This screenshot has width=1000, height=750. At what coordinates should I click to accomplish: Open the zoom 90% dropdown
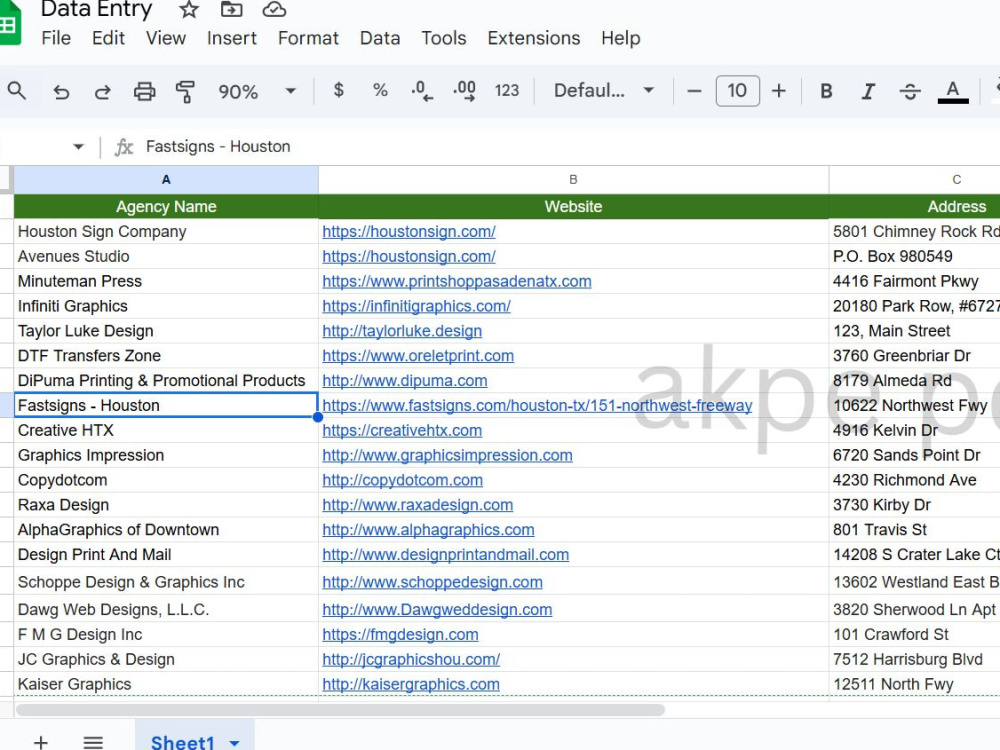(257, 91)
